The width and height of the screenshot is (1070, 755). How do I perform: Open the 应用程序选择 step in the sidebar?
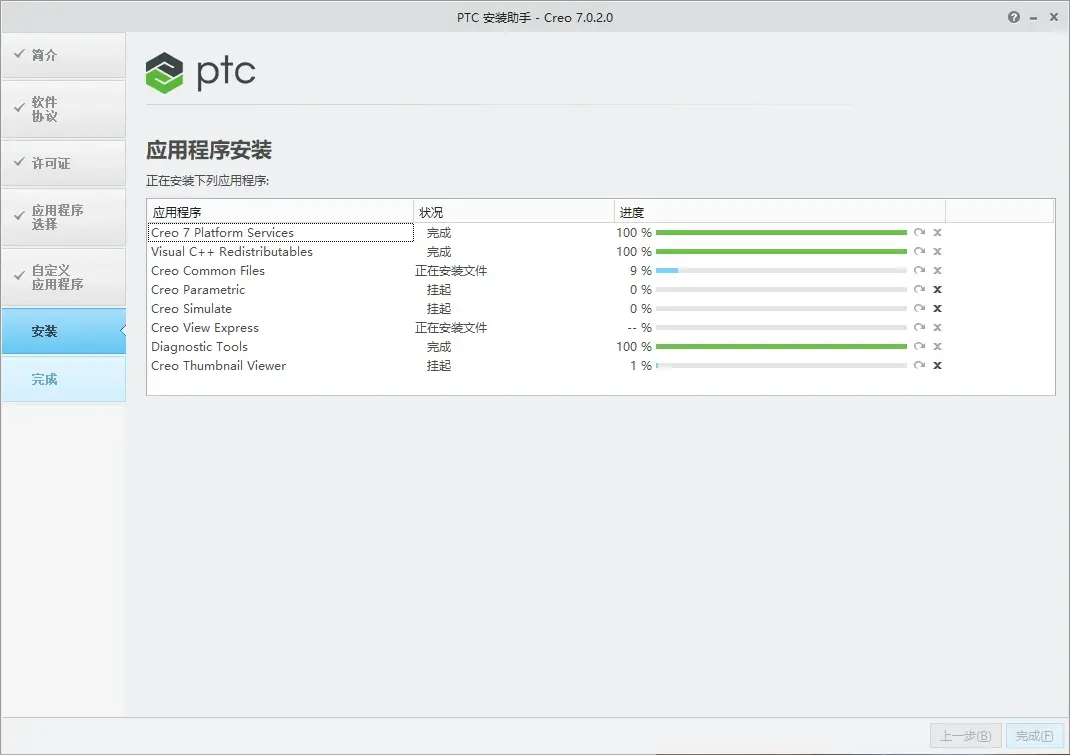(63, 217)
